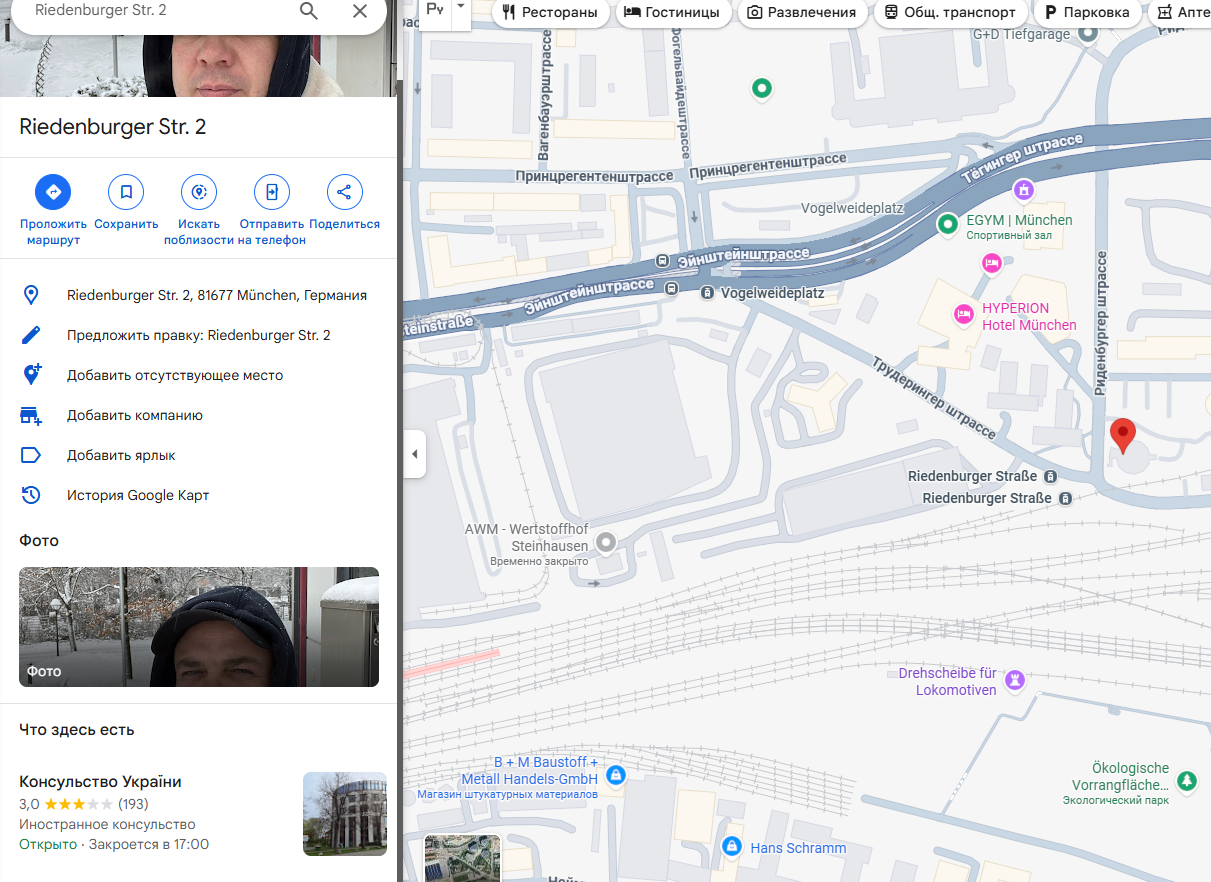1211x882 pixels.
Task: Click the EGYM | München green marker
Action: [x=947, y=225]
